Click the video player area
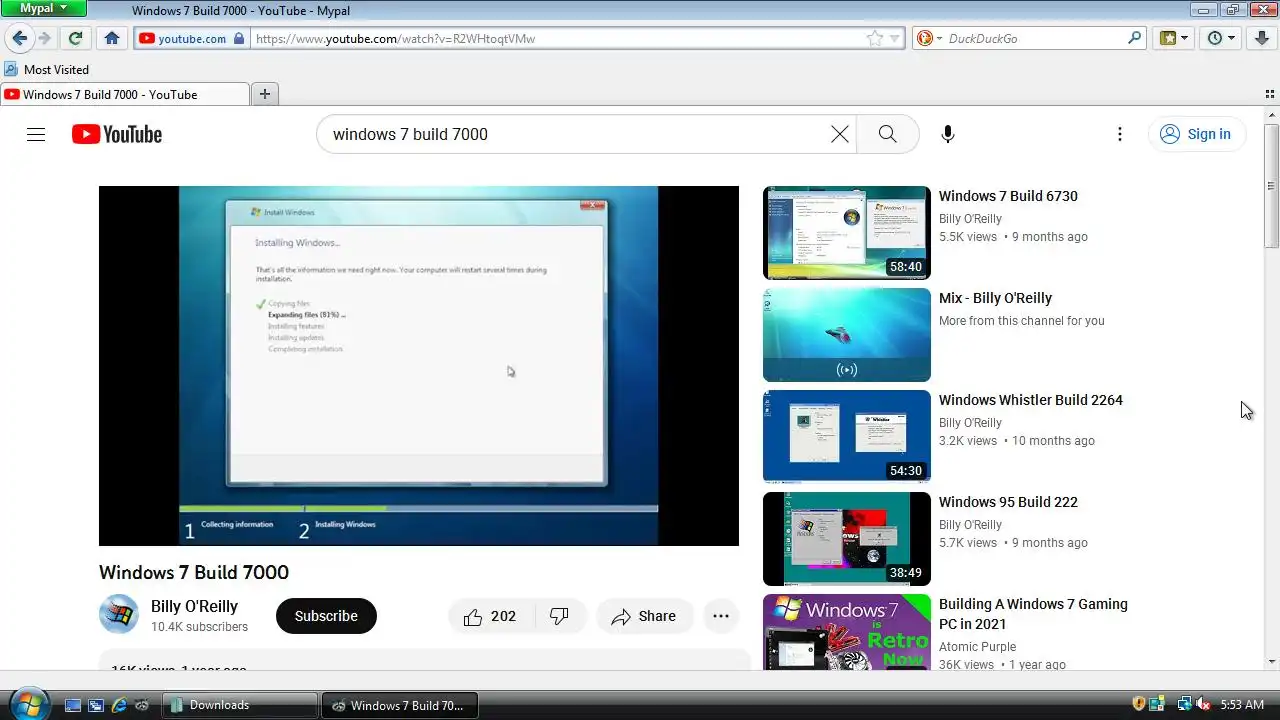 tap(419, 365)
